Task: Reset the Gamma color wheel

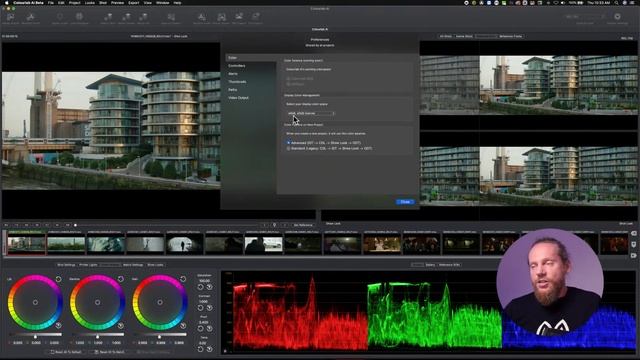Action: pyautogui.click(x=120, y=279)
